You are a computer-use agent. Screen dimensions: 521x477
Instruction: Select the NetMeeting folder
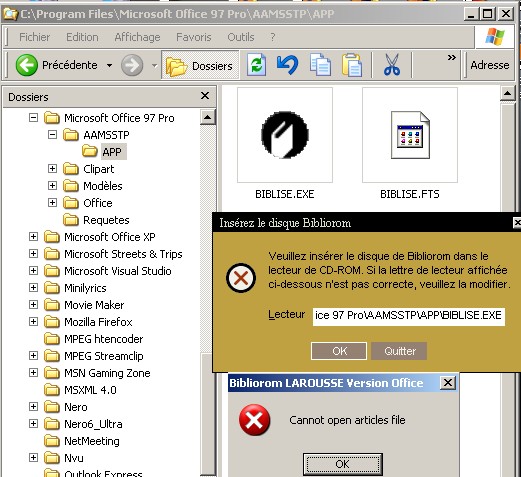(x=92, y=441)
